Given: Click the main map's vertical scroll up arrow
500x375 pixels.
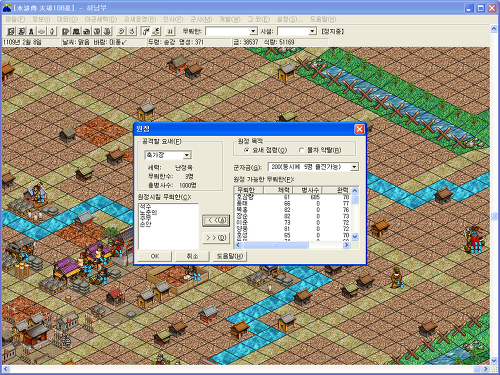Looking at the screenshot, I should pyautogui.click(x=494, y=29).
